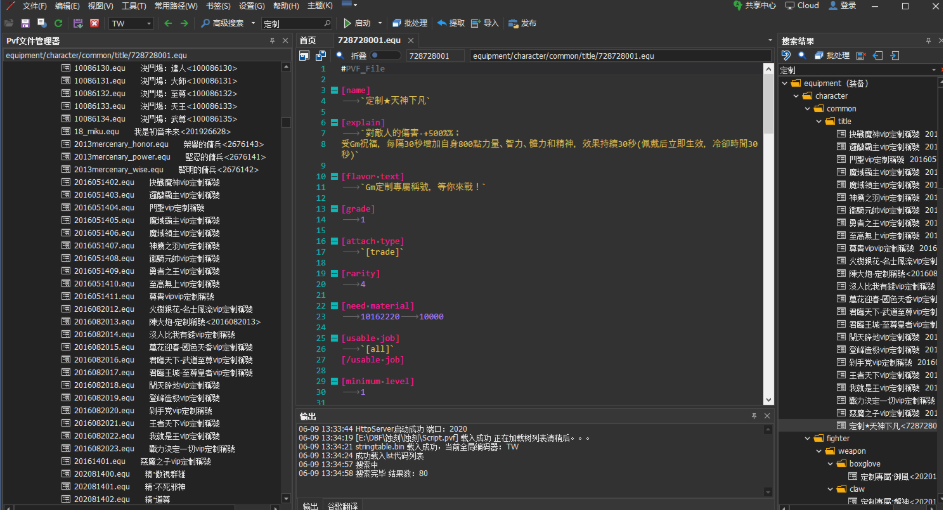Click the magnifier icon in toolbar search box
The width and height of the screenshot is (943, 510).
pyautogui.click(x=327, y=23)
